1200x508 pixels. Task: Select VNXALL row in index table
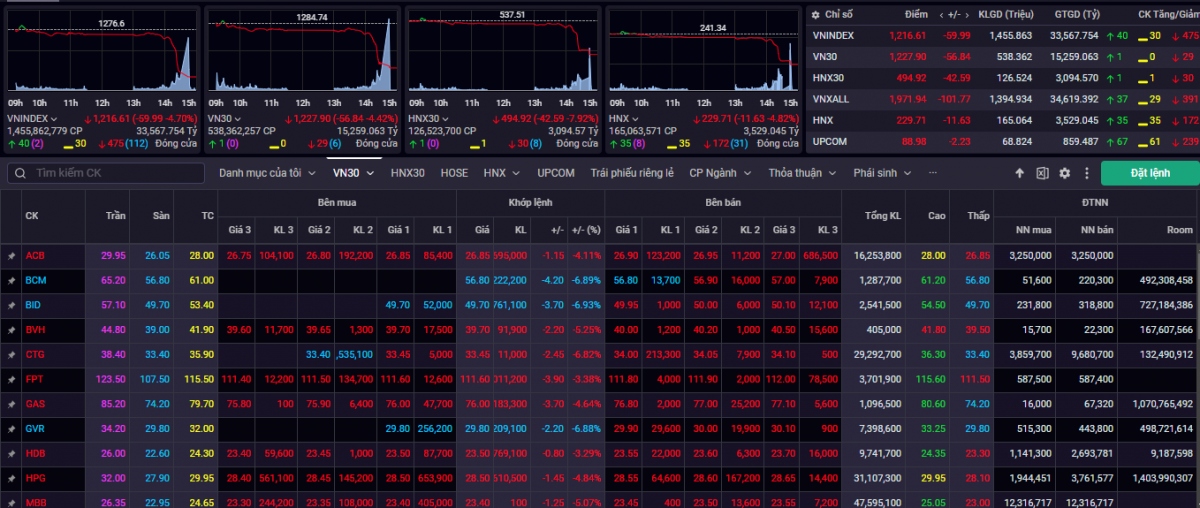click(x=1004, y=99)
